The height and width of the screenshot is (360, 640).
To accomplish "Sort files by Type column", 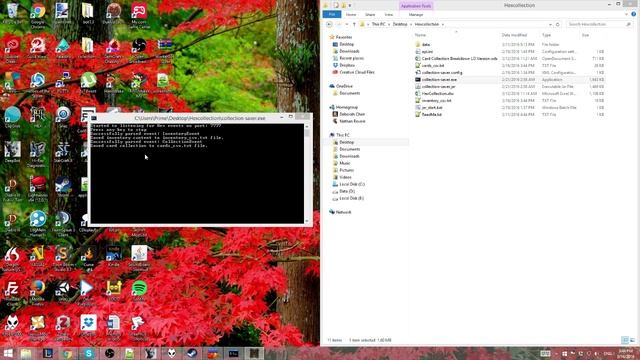I will click(x=547, y=35).
